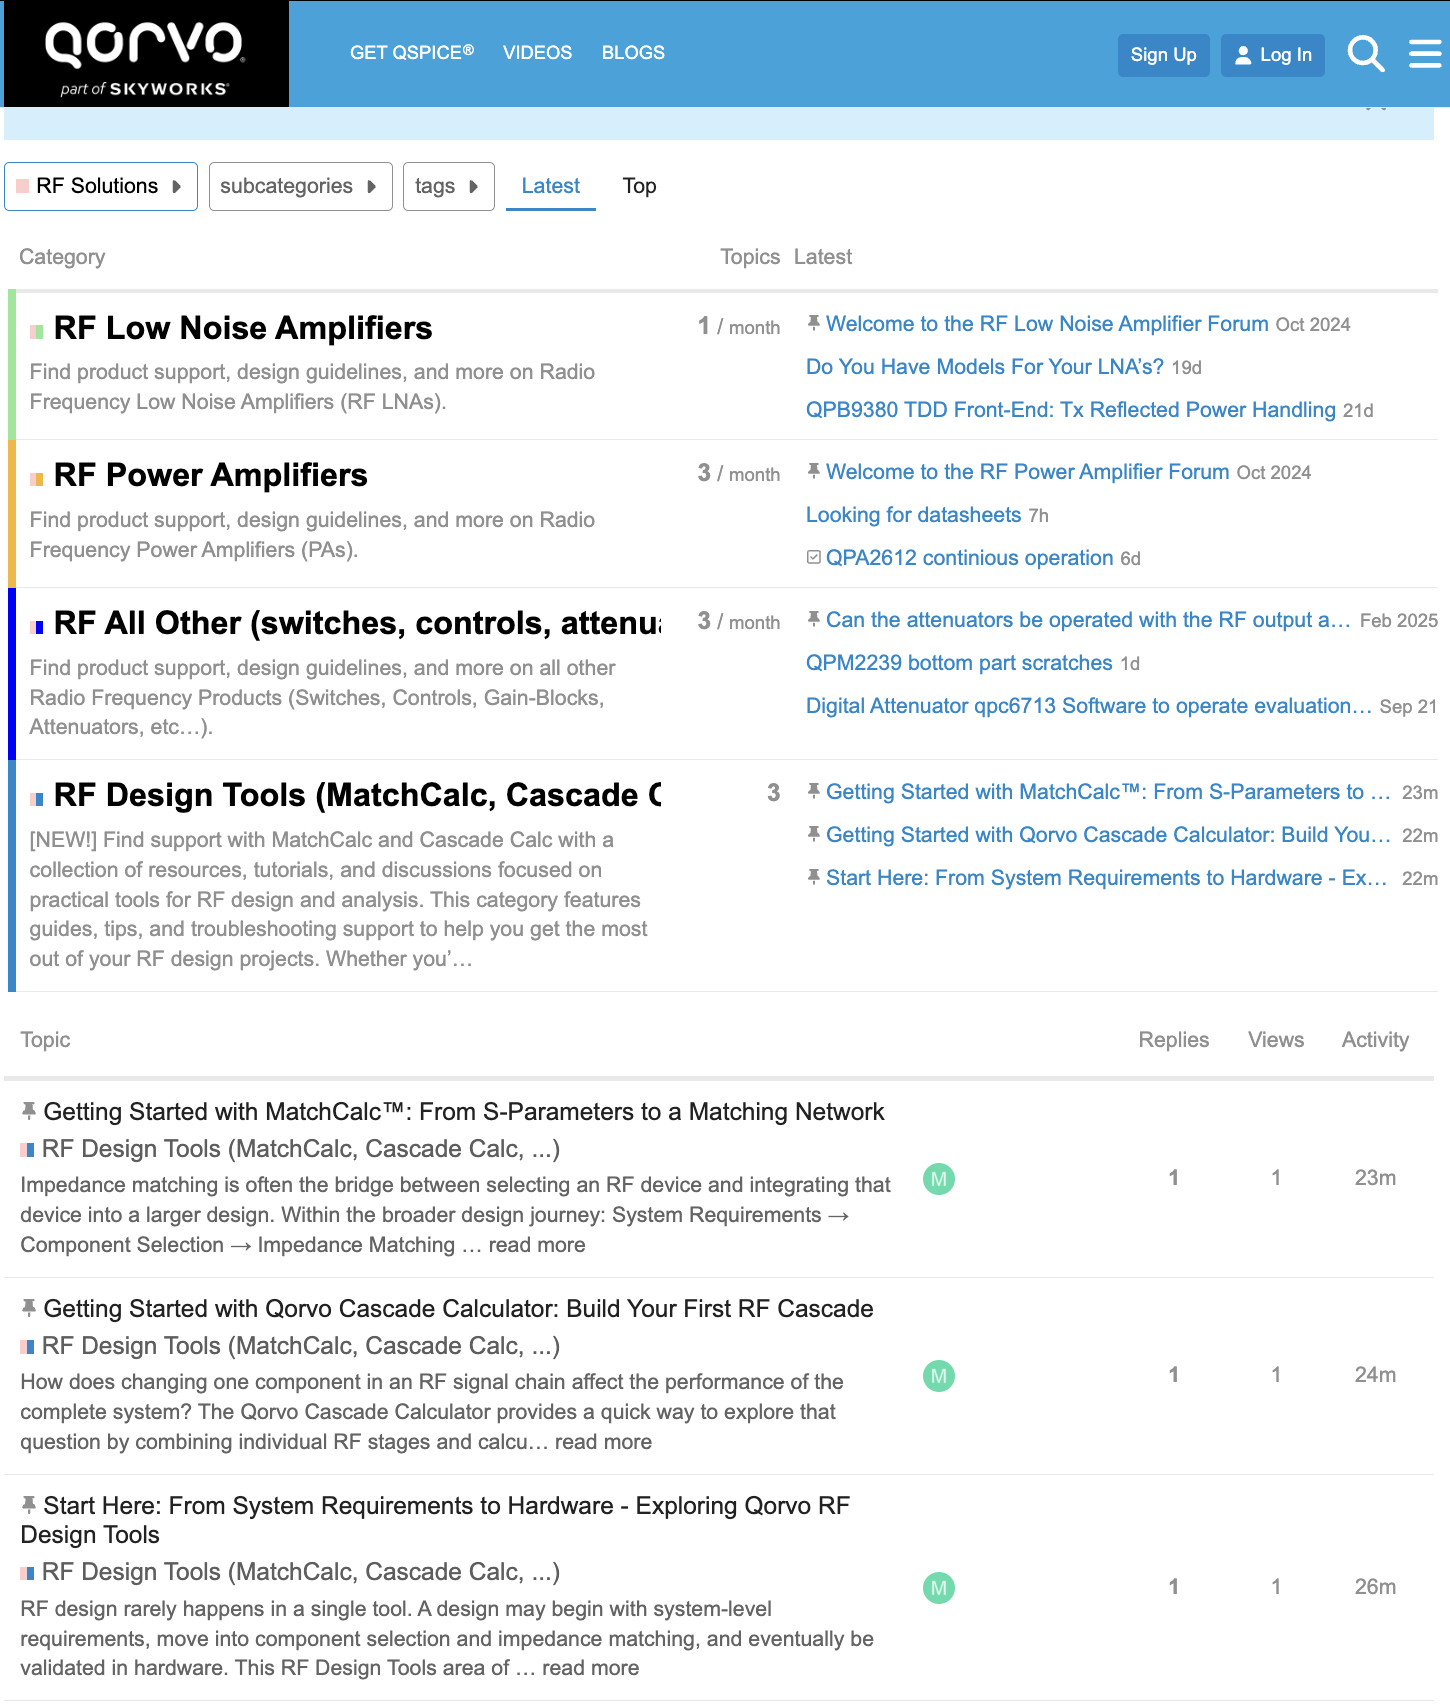Open 'Do You Have Models For Your LNA's?' topic
The width and height of the screenshot is (1450, 1708).
click(x=985, y=367)
